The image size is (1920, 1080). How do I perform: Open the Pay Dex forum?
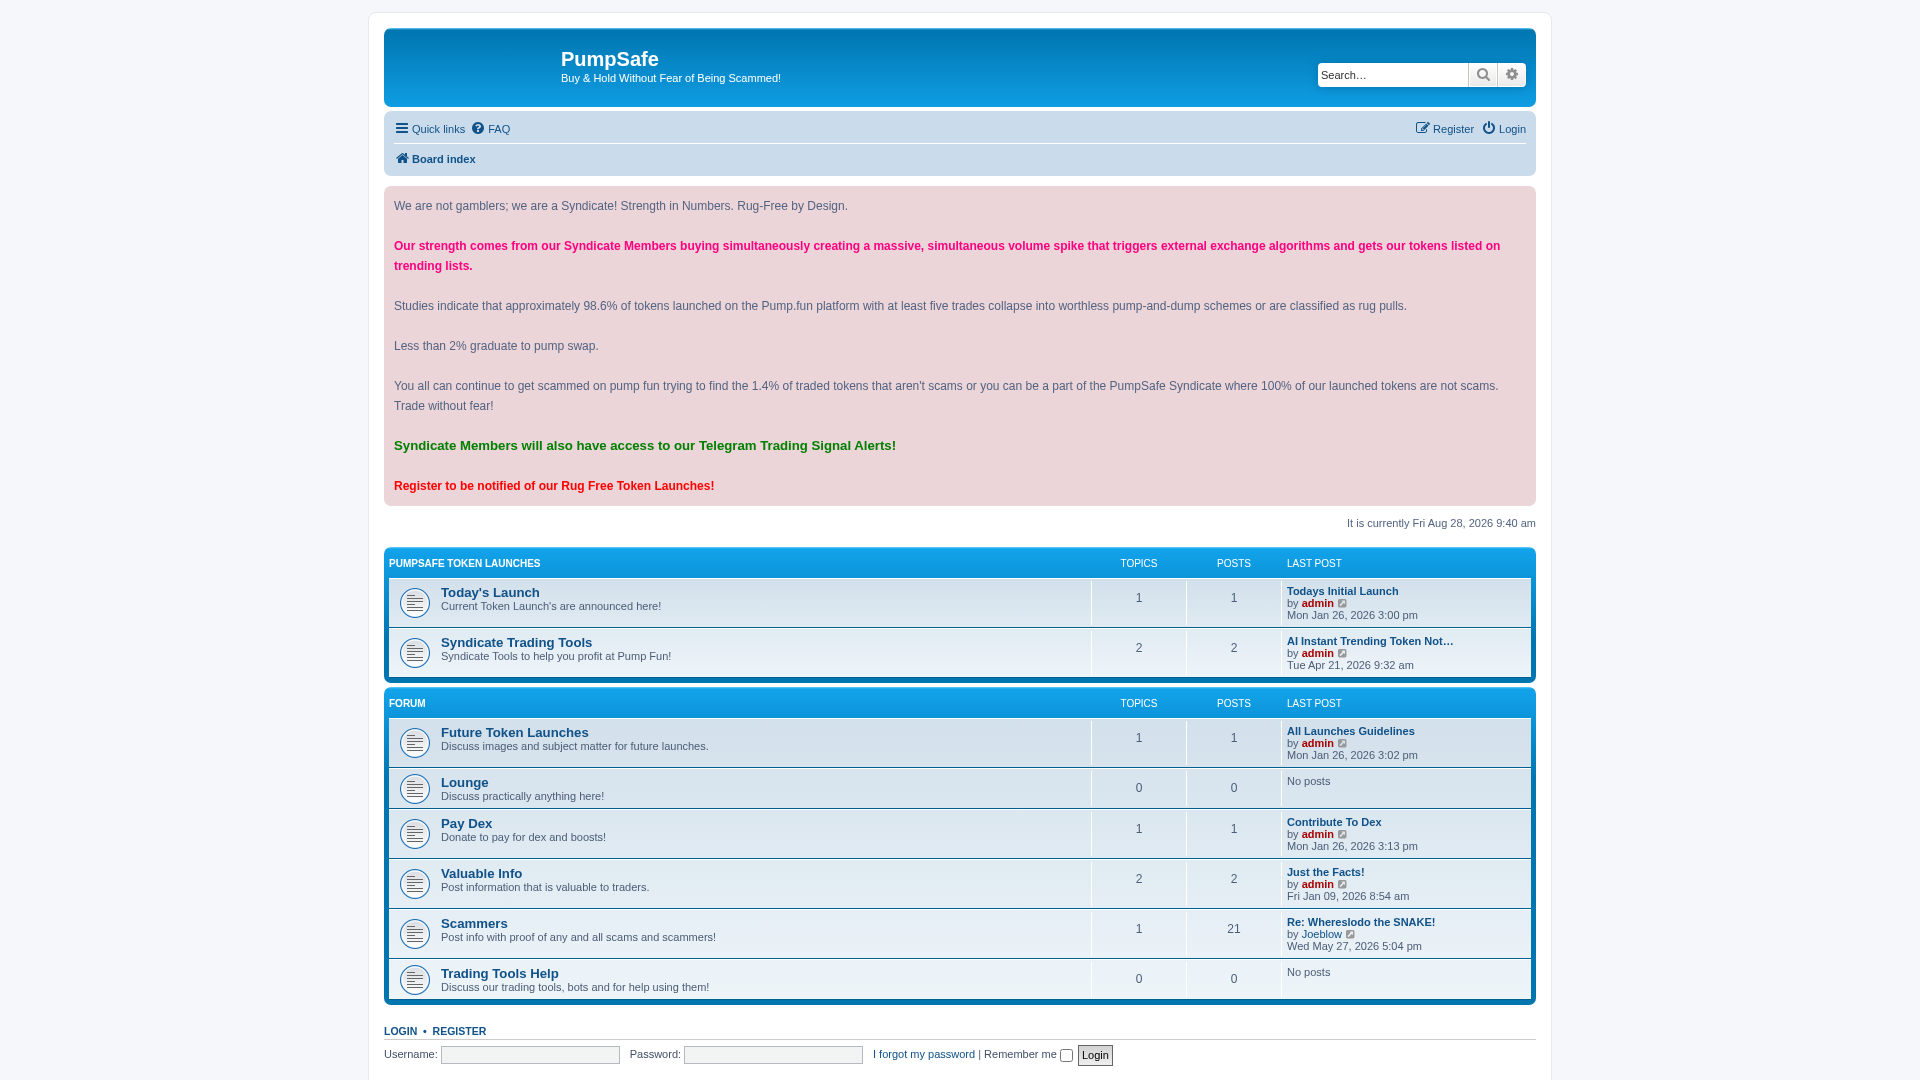coord(466,824)
